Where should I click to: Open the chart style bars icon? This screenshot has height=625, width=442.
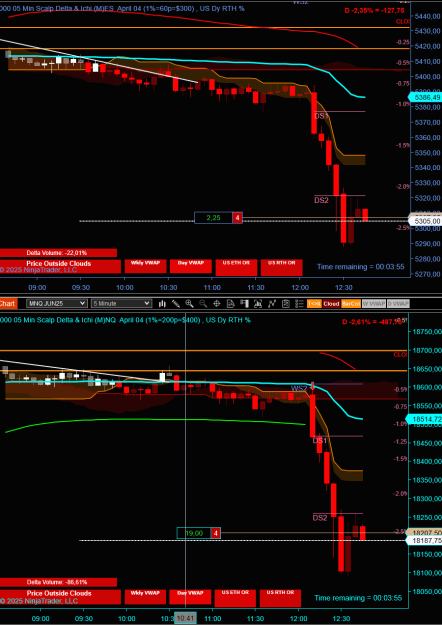(x=162, y=304)
